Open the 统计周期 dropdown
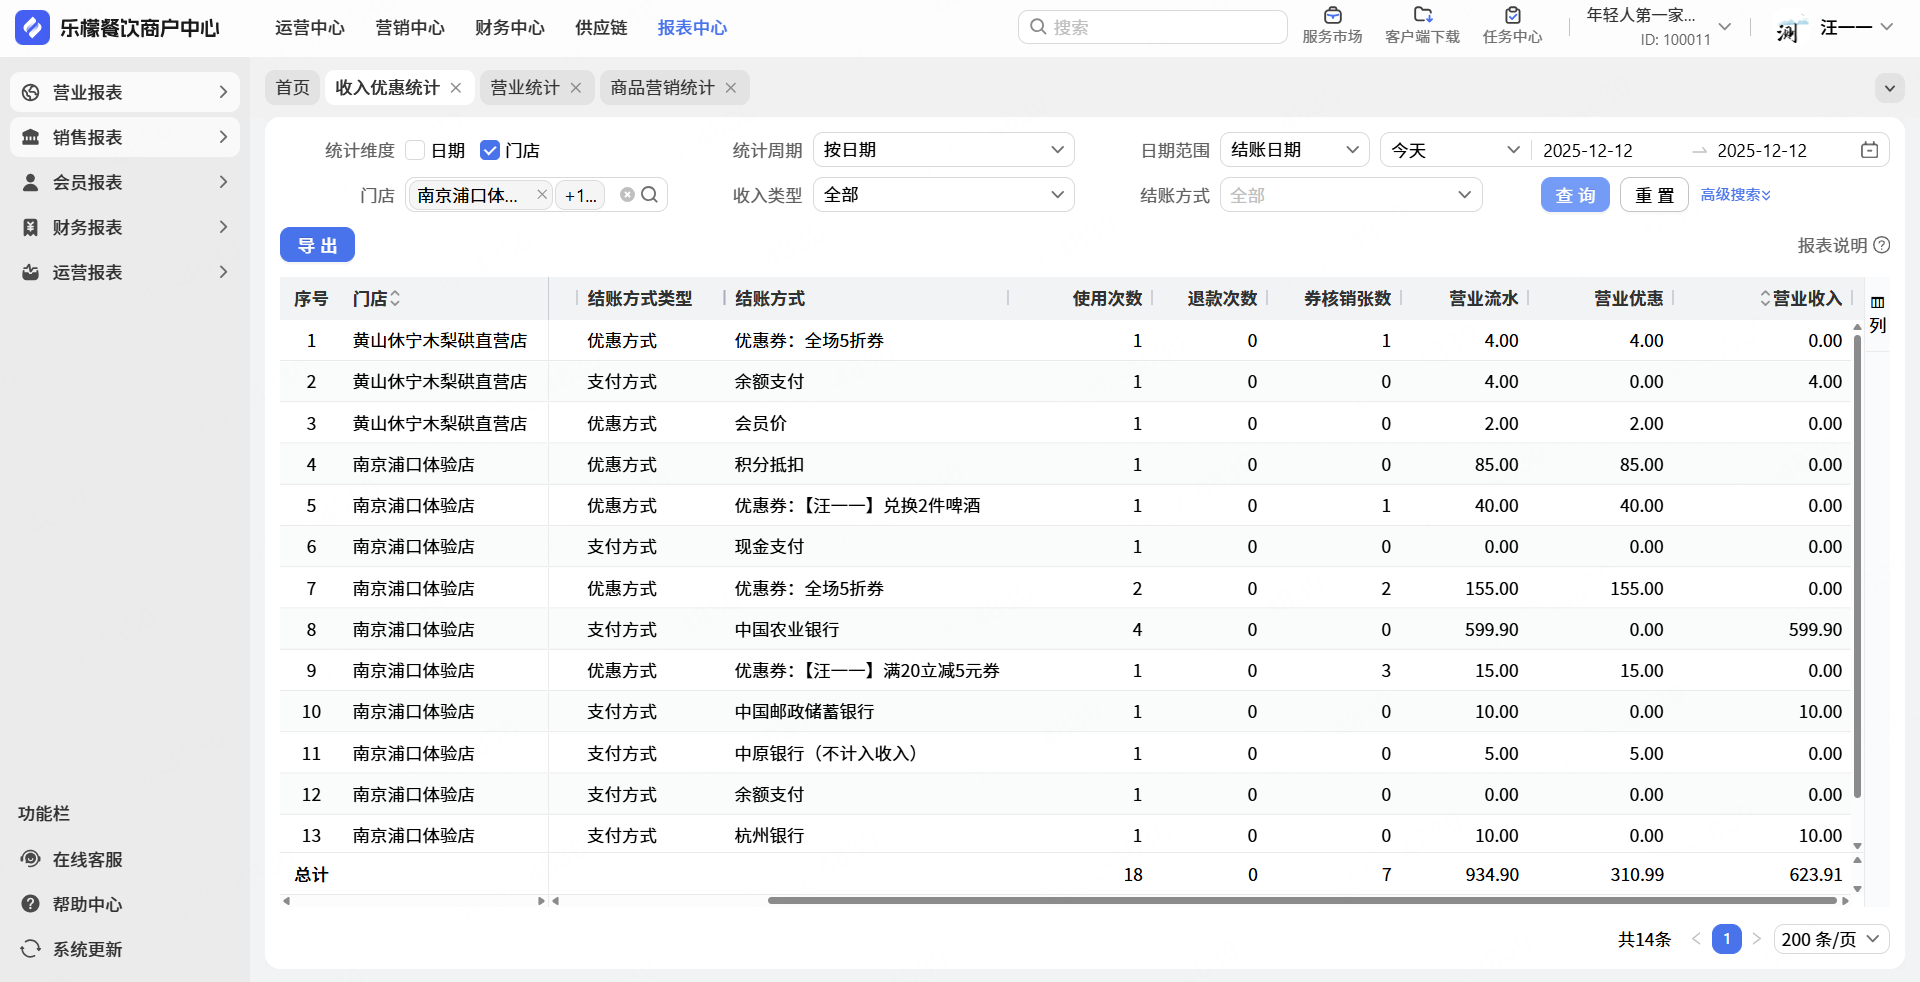The width and height of the screenshot is (1920, 982). (943, 150)
